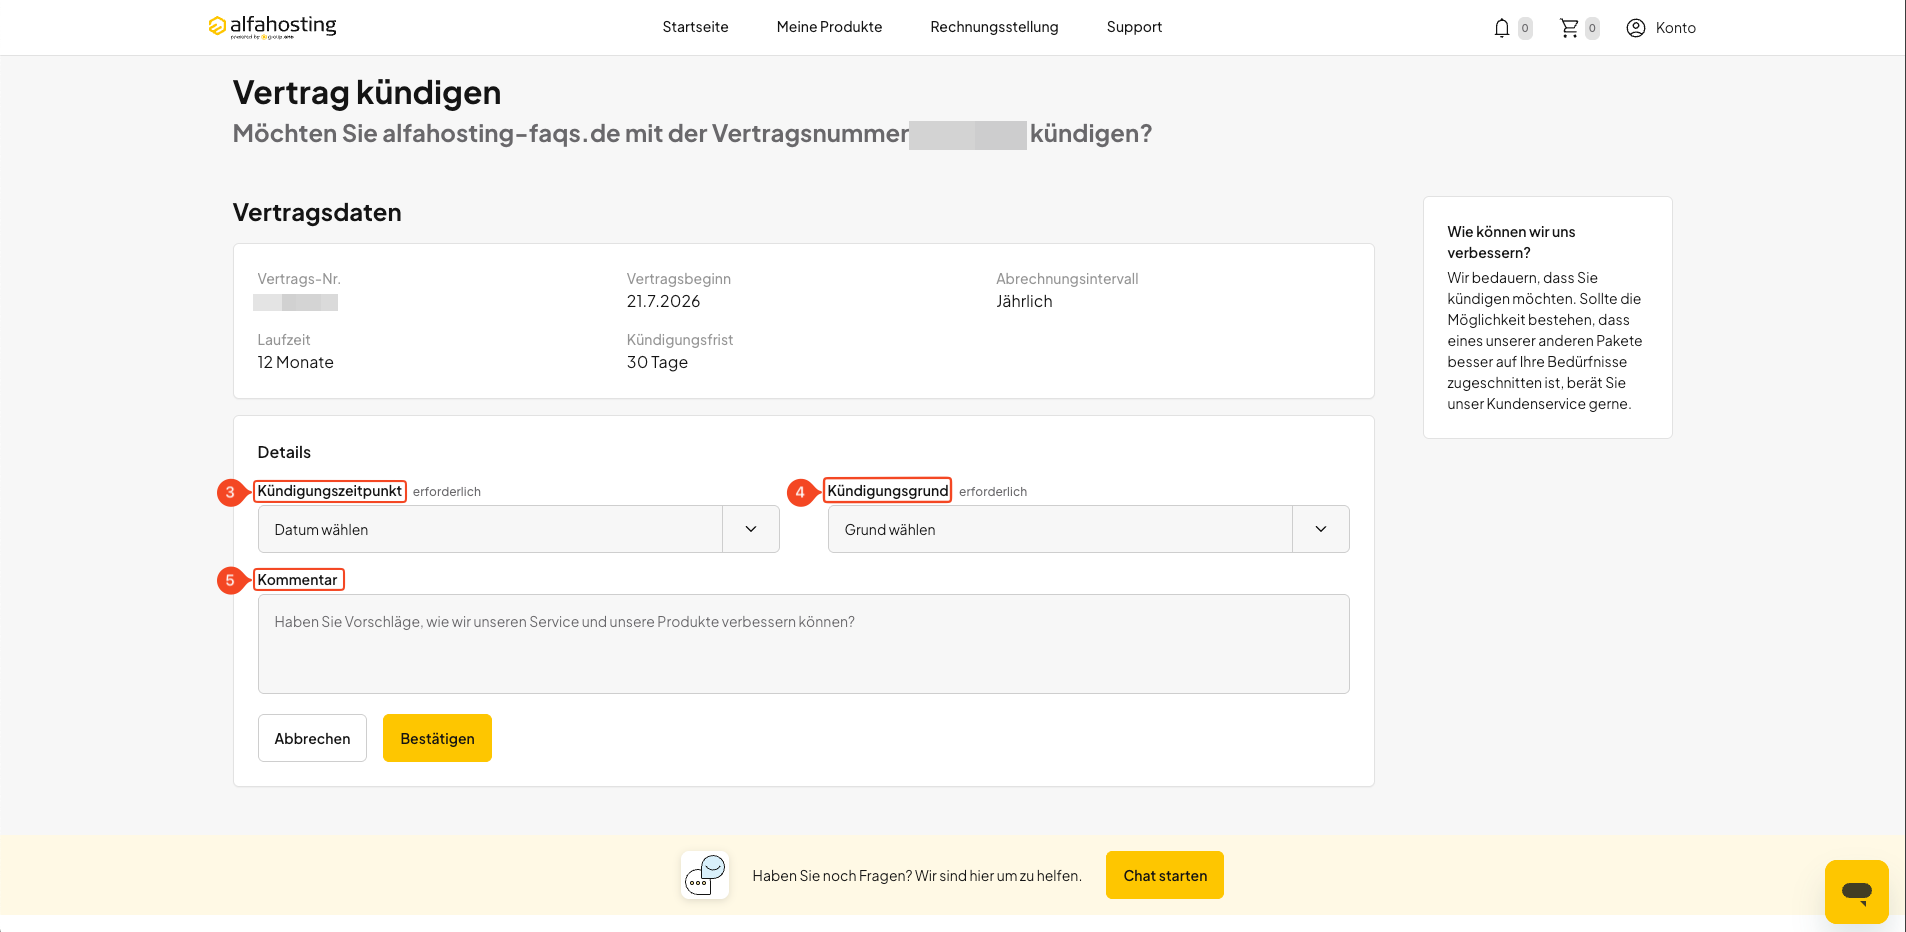Click the Kündigungsfrist value 30 Tage
This screenshot has height=932, width=1906.
tap(657, 362)
